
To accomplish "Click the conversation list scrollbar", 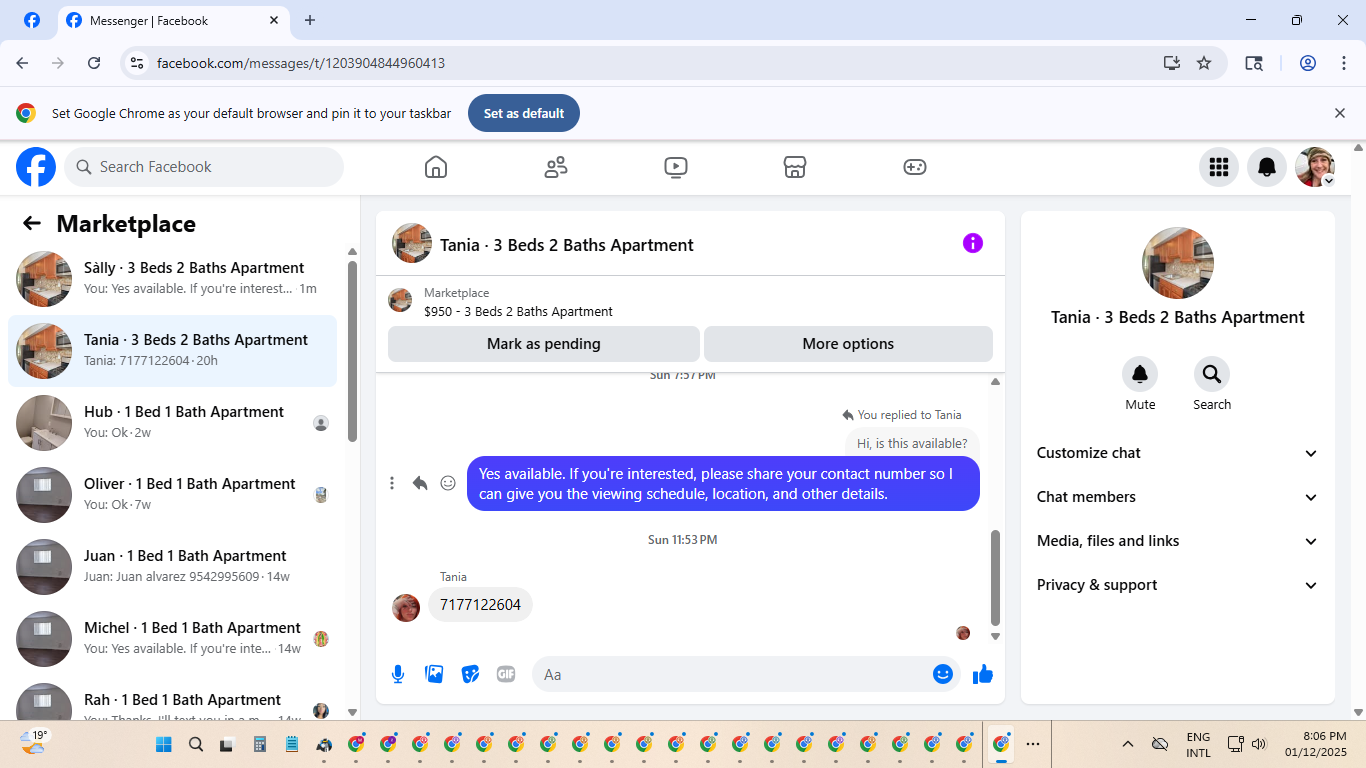I will point(352,350).
